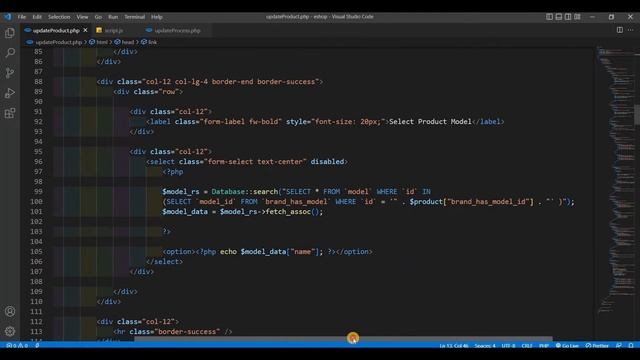
Task: Click 'border-success' on line 113
Action: point(189,331)
